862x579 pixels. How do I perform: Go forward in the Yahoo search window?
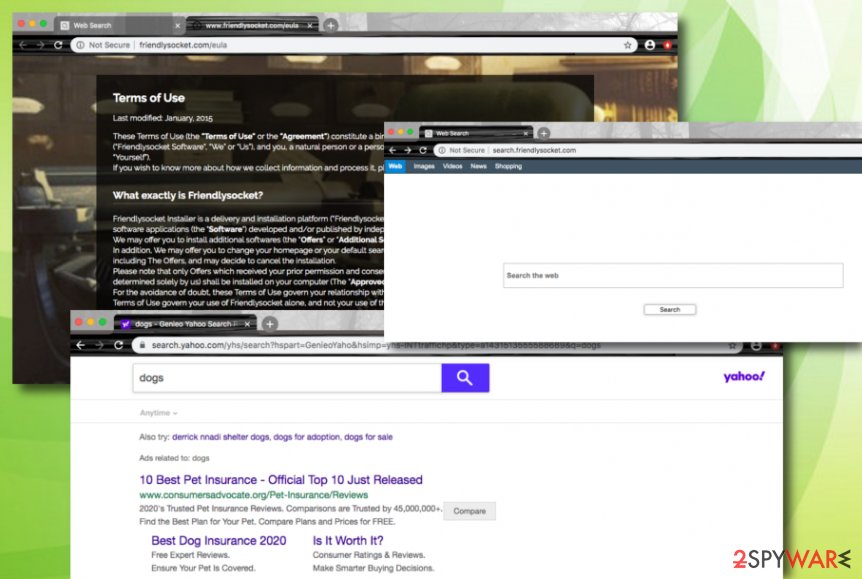(100, 345)
